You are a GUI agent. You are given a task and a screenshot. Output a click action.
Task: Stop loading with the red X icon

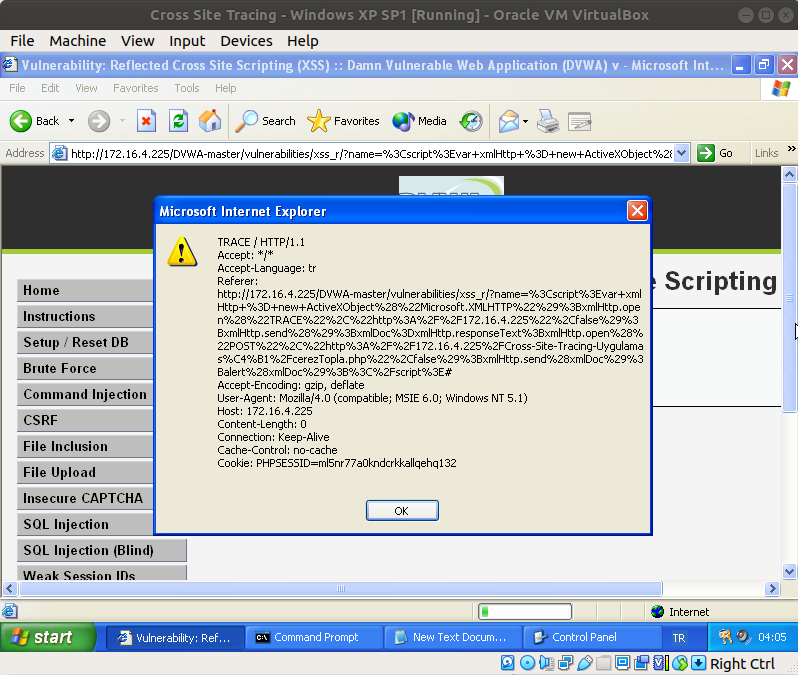[146, 121]
